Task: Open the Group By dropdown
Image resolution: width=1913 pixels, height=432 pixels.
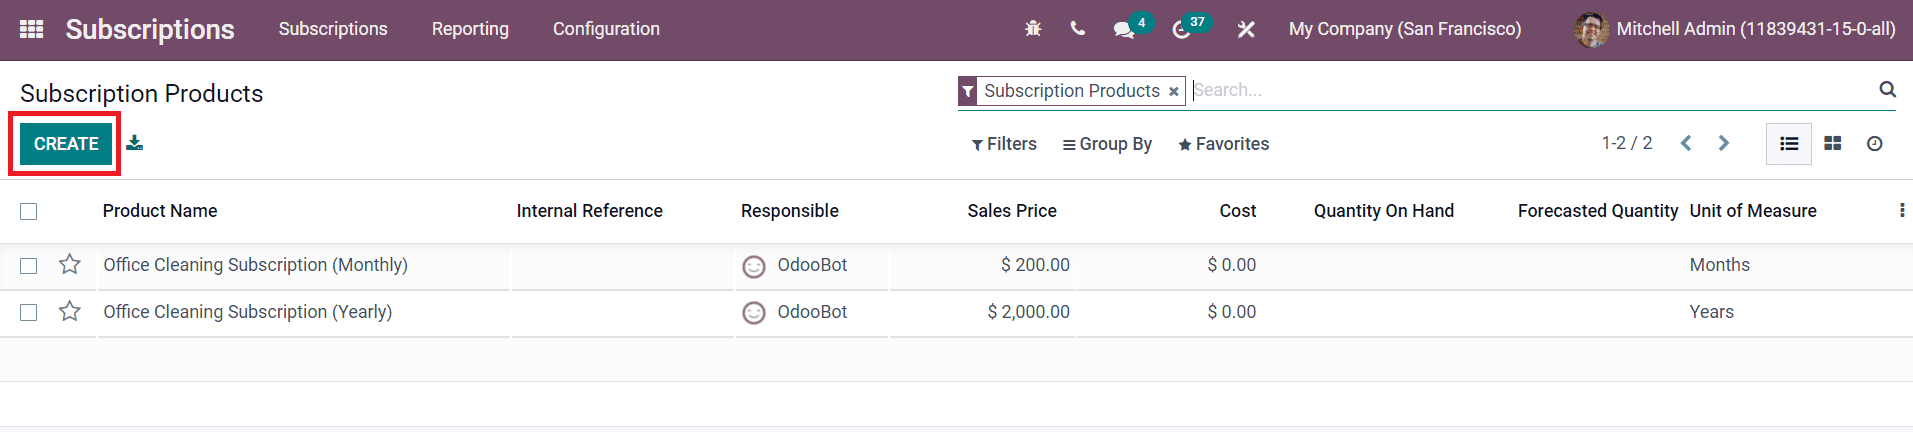Action: point(1107,144)
